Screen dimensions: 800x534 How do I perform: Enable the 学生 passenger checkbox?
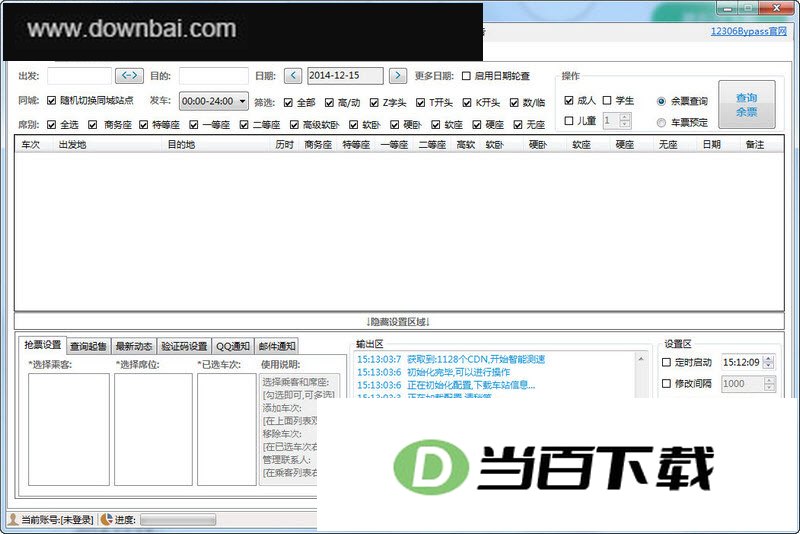pos(607,100)
